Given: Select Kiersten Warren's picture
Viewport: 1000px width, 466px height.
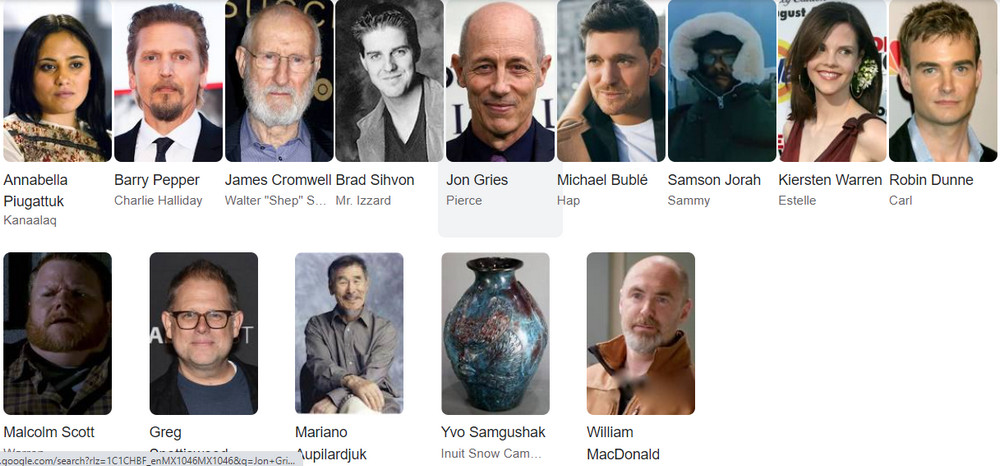Looking at the screenshot, I should click(x=832, y=80).
